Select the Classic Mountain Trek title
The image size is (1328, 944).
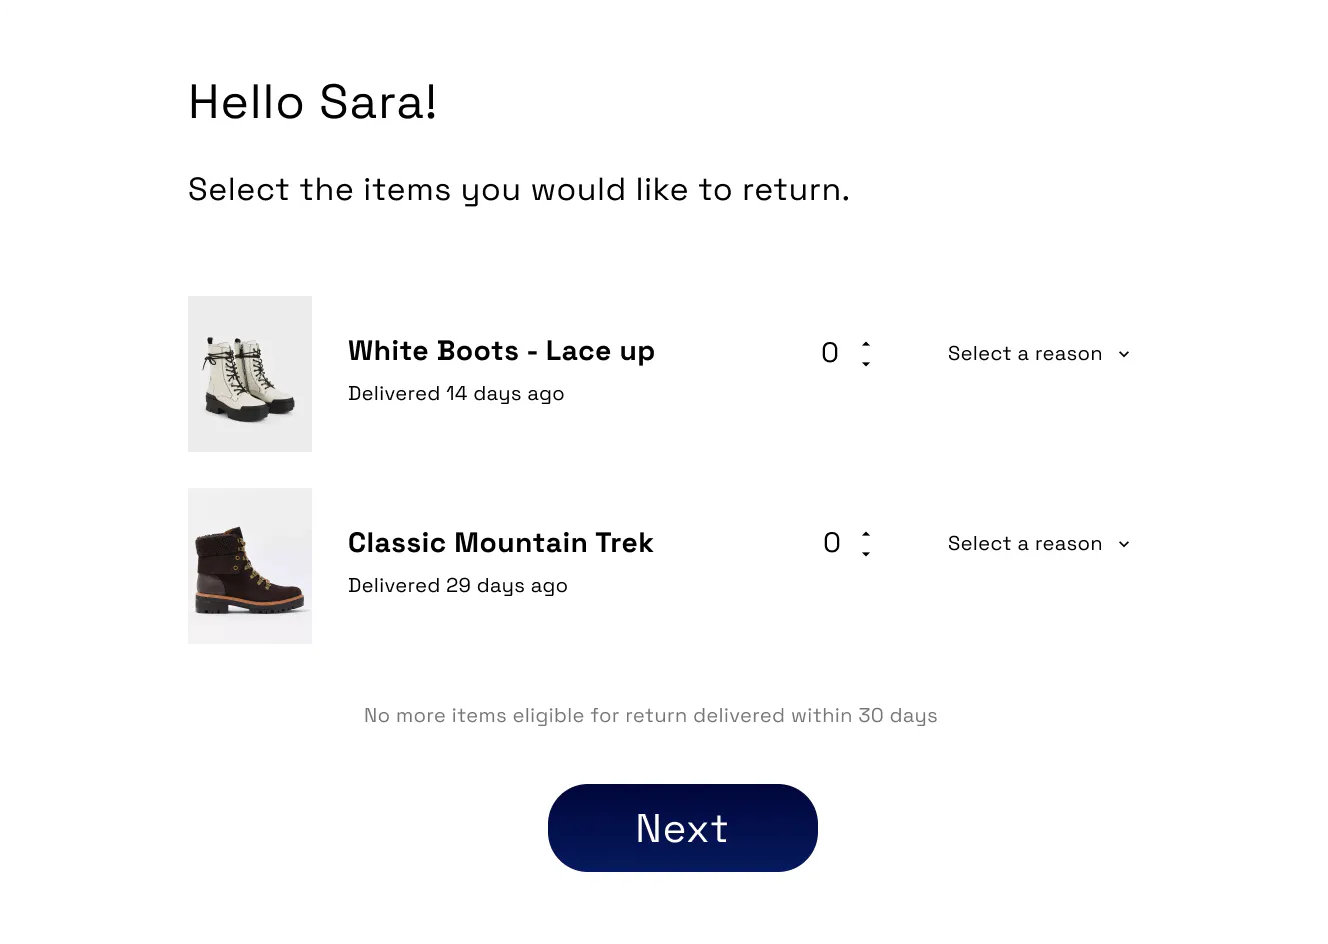(500, 543)
